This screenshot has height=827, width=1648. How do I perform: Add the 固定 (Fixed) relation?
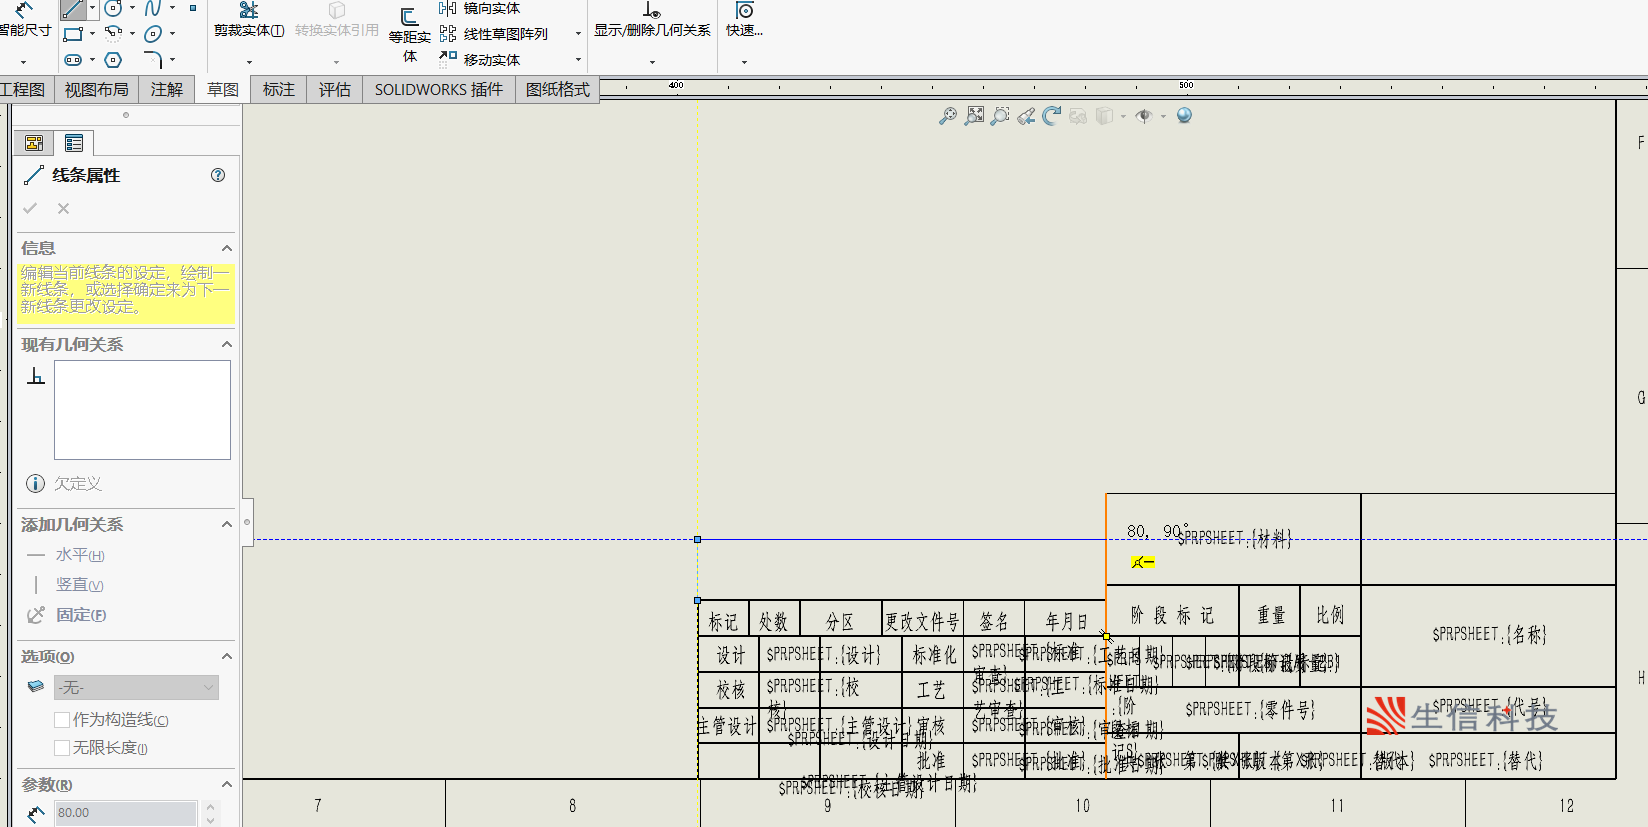pos(80,615)
